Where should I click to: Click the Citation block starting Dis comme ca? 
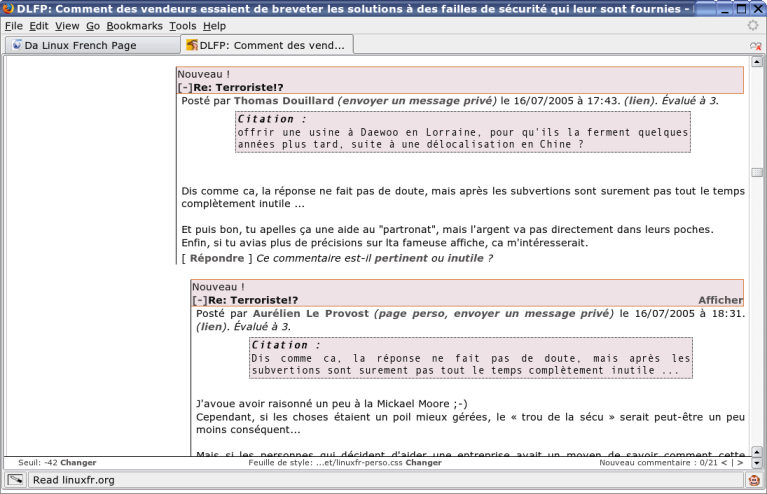(x=471, y=358)
